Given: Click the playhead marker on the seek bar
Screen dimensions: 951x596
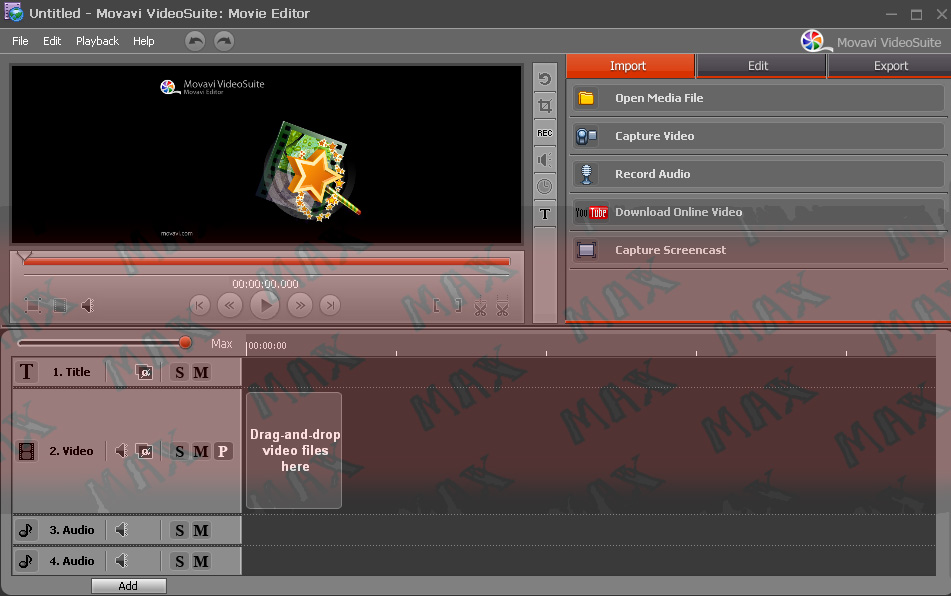Looking at the screenshot, I should (x=24, y=257).
